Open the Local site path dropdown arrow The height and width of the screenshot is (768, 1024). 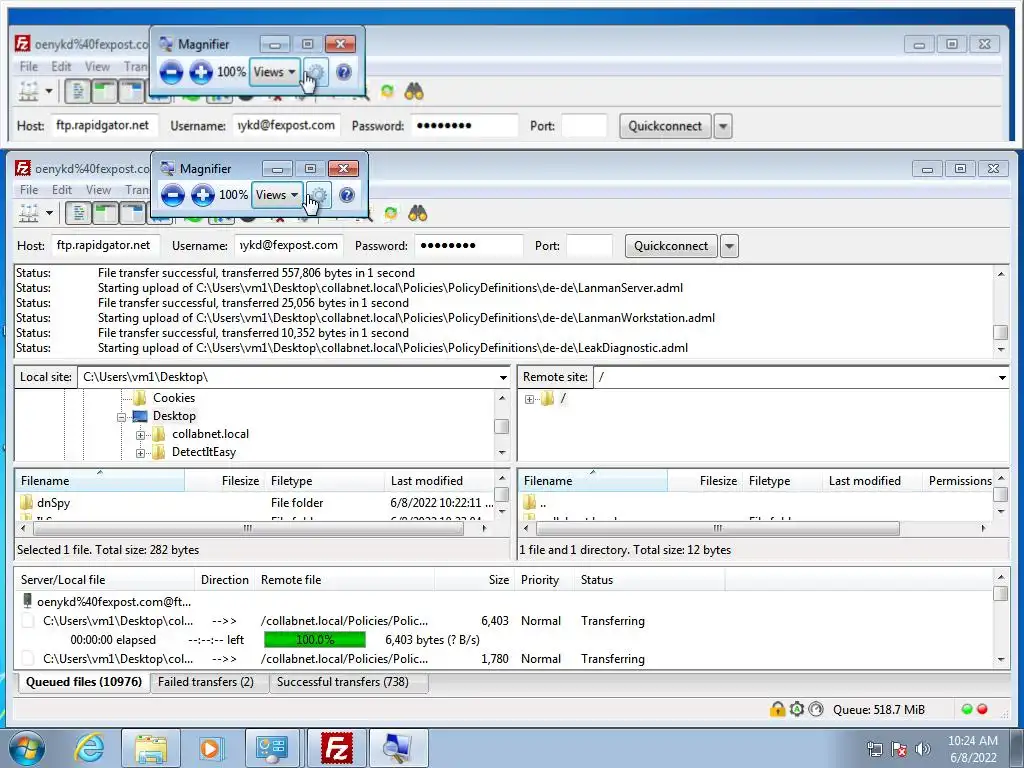click(x=503, y=377)
